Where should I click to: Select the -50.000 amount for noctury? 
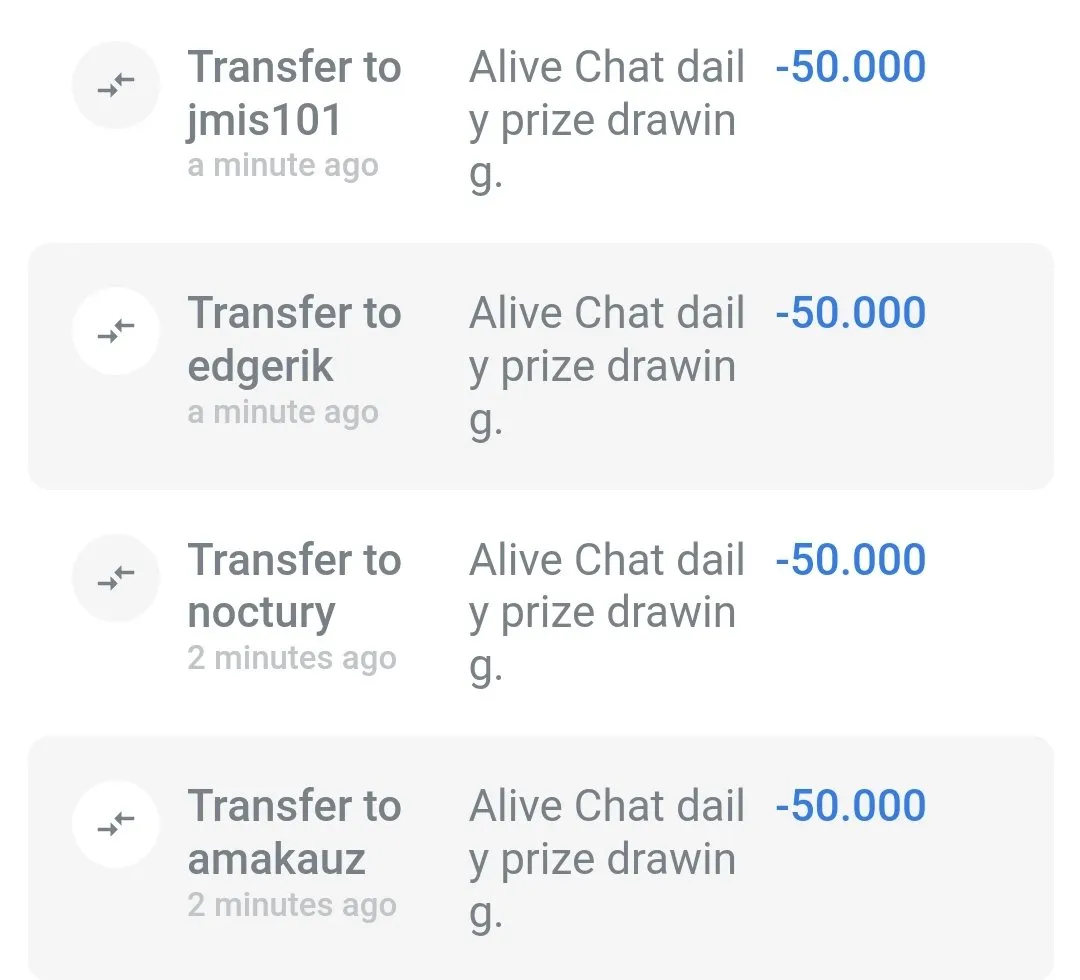click(x=850, y=560)
